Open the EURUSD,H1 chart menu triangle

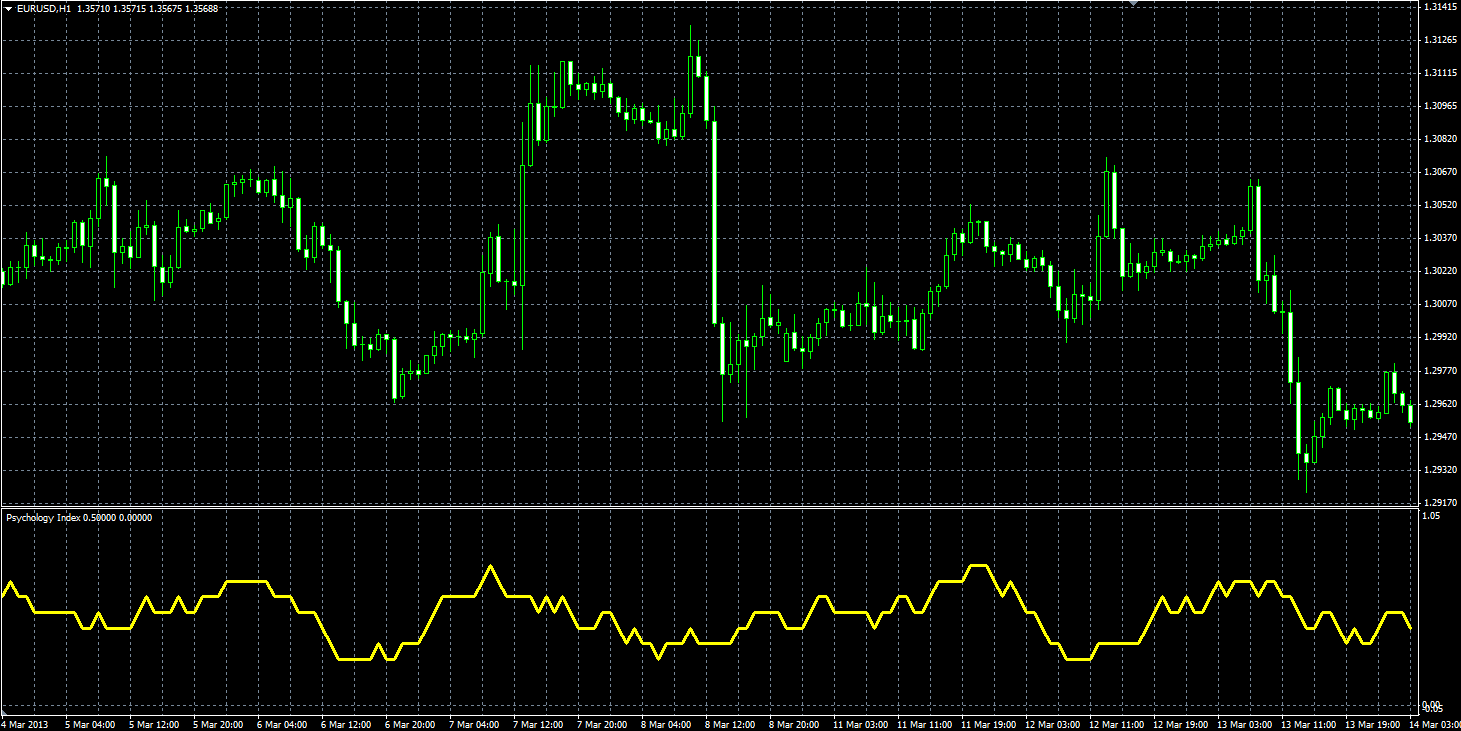[7, 9]
